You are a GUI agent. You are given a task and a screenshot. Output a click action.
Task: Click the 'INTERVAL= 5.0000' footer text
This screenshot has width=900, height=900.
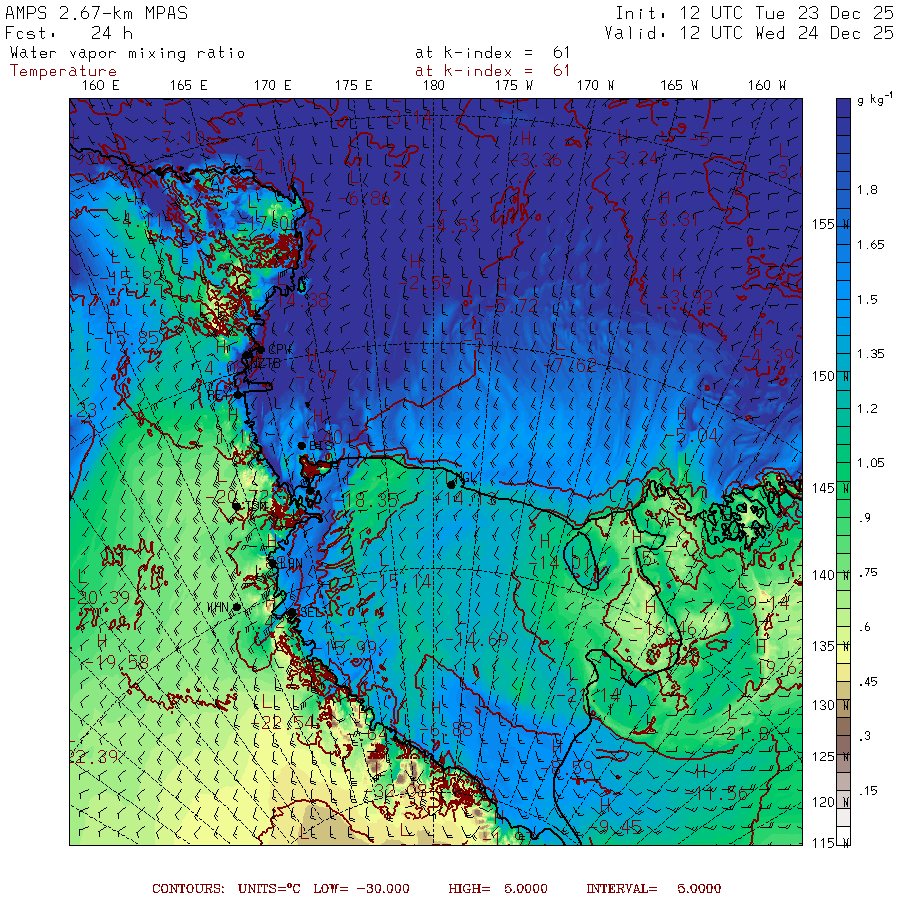click(653, 889)
